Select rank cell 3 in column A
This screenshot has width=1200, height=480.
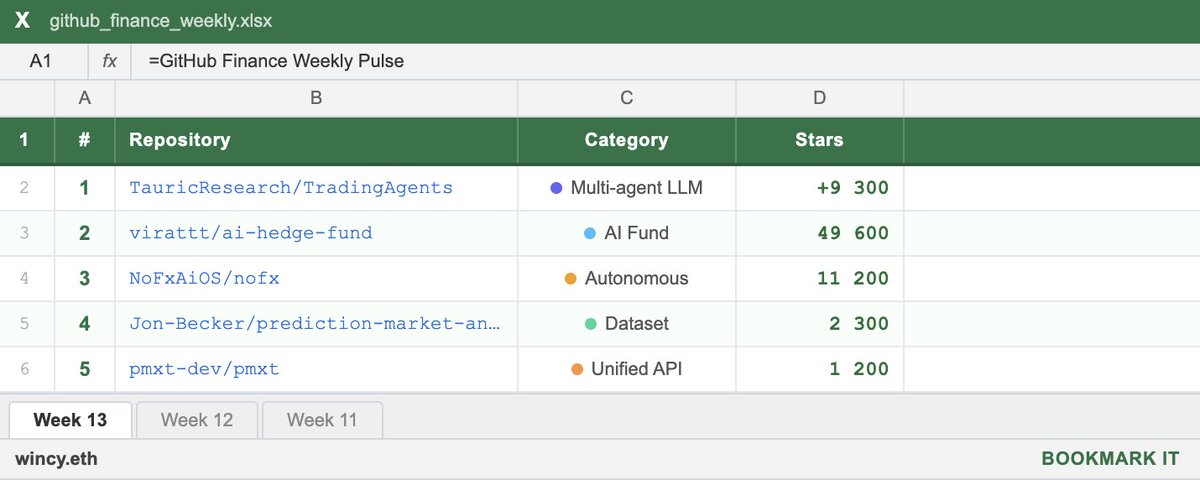(x=85, y=278)
